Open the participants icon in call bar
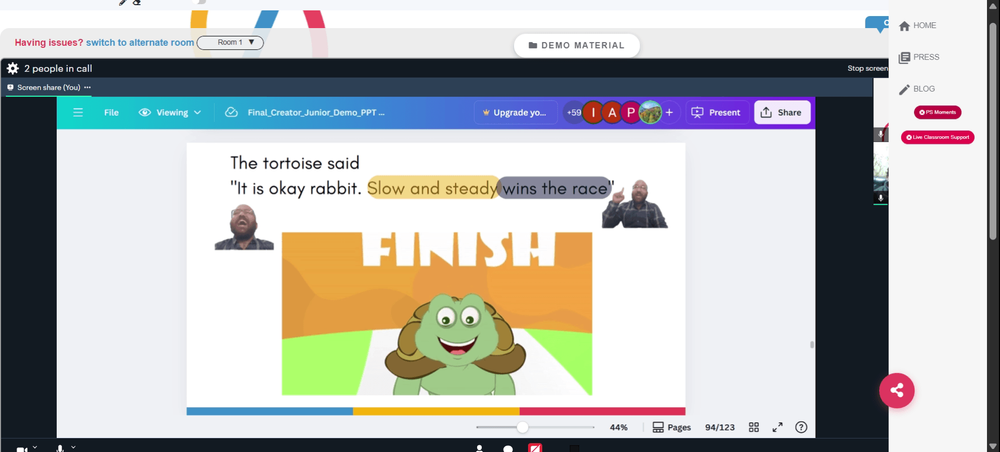This screenshot has height=452, width=1000. [x=480, y=449]
